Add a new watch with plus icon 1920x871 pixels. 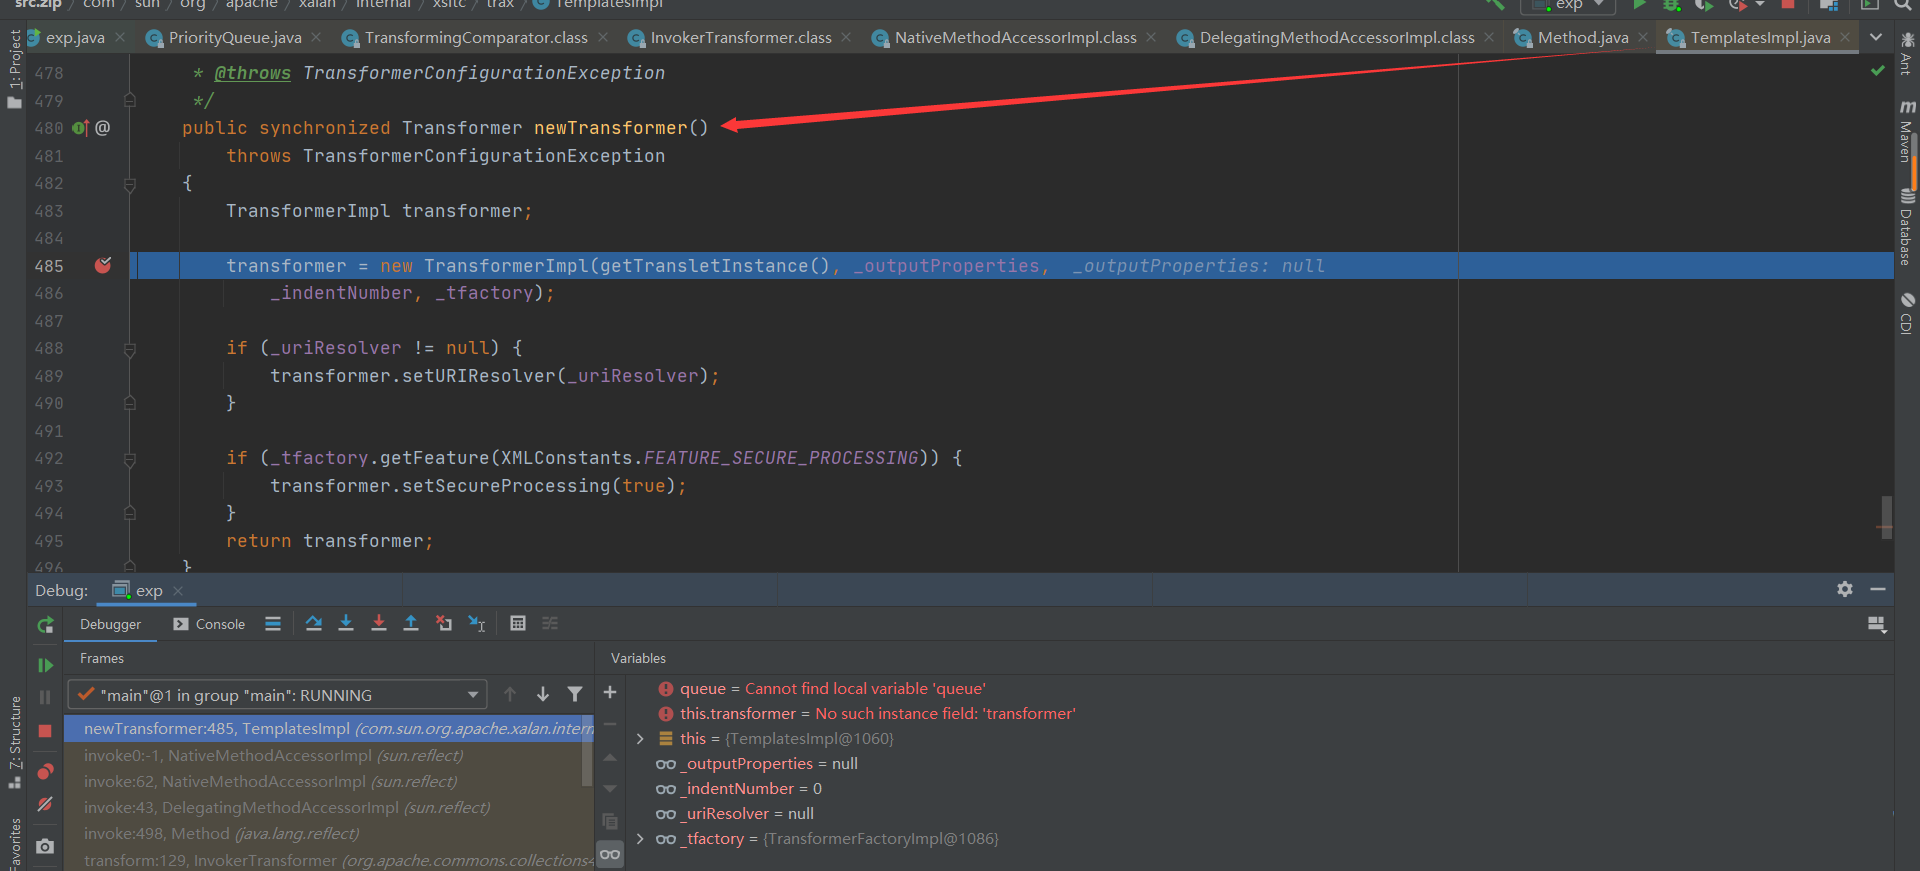click(x=610, y=692)
